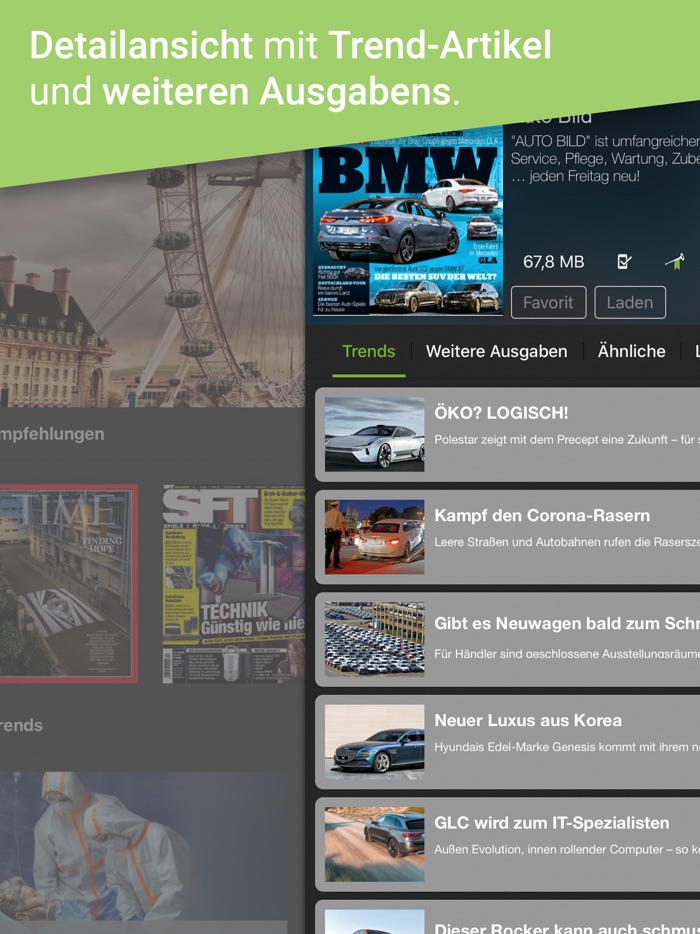This screenshot has width=700, height=934.
Task: Open the London Eye banner image
Action: click(x=153, y=286)
